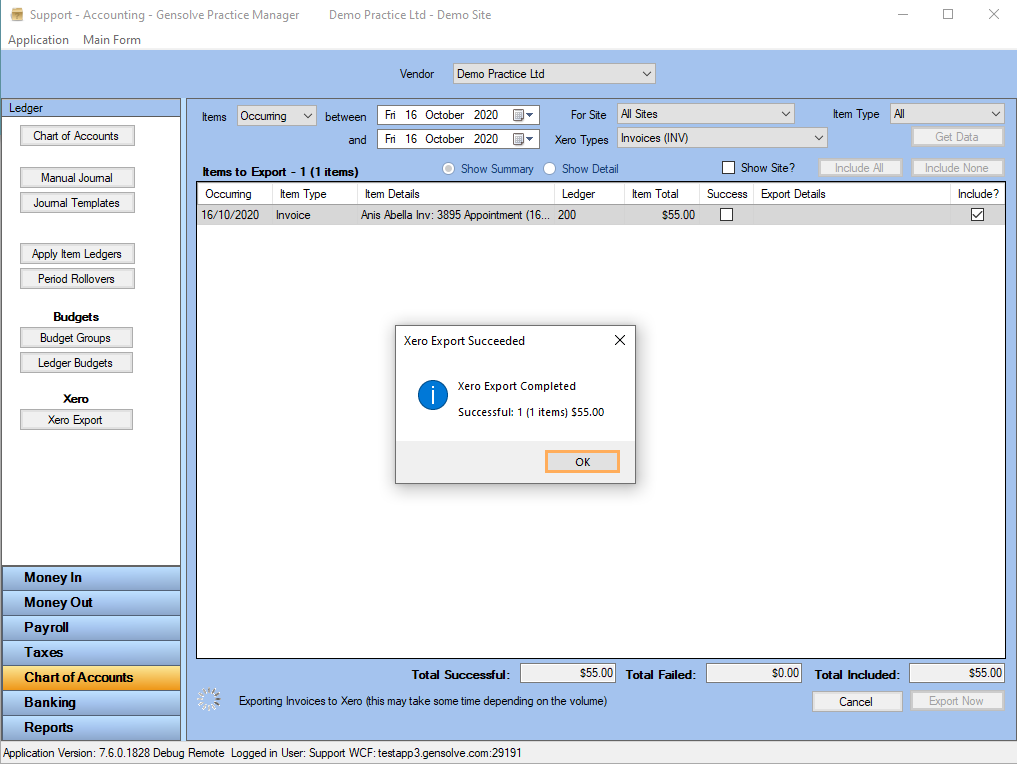This screenshot has height=764, width=1017.
Task: Open the Main Form menu
Action: 112,40
